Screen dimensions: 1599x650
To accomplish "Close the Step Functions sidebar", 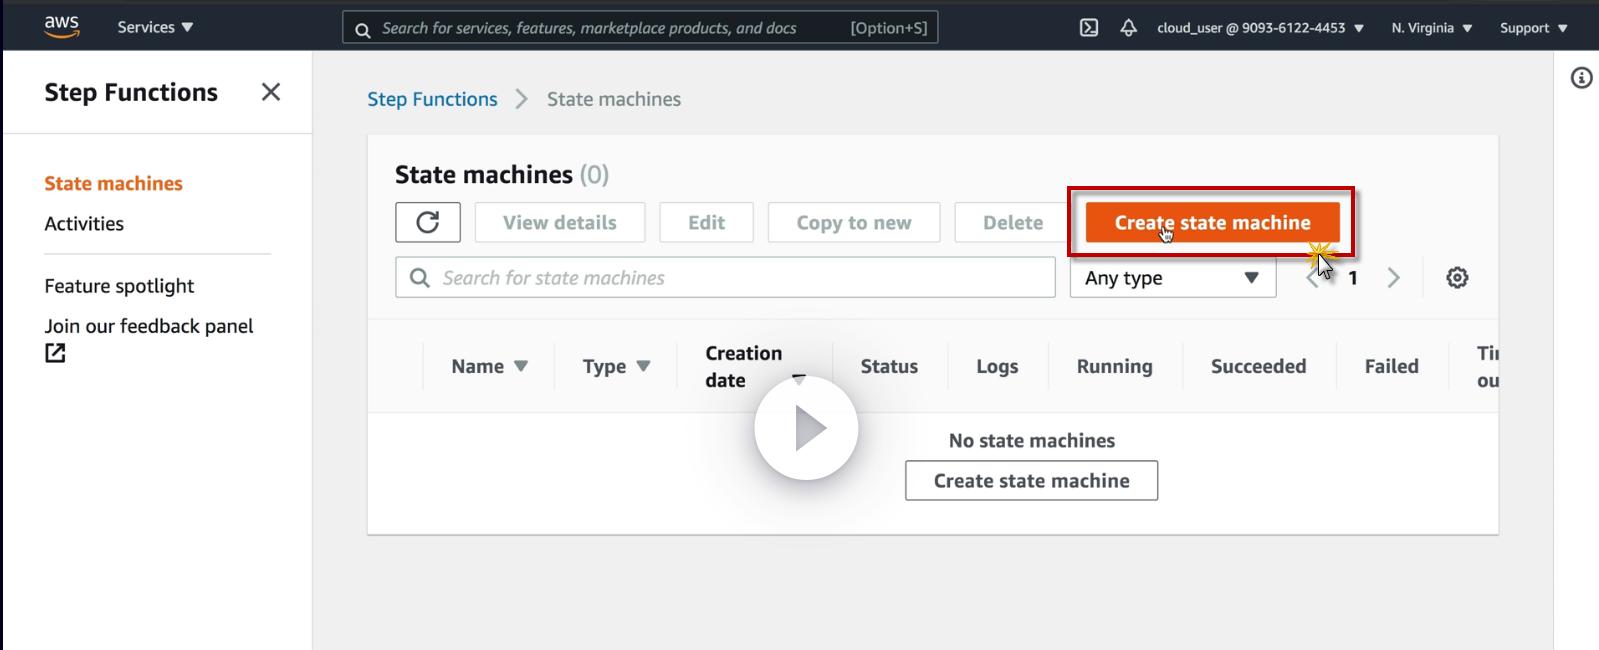I will 270,92.
